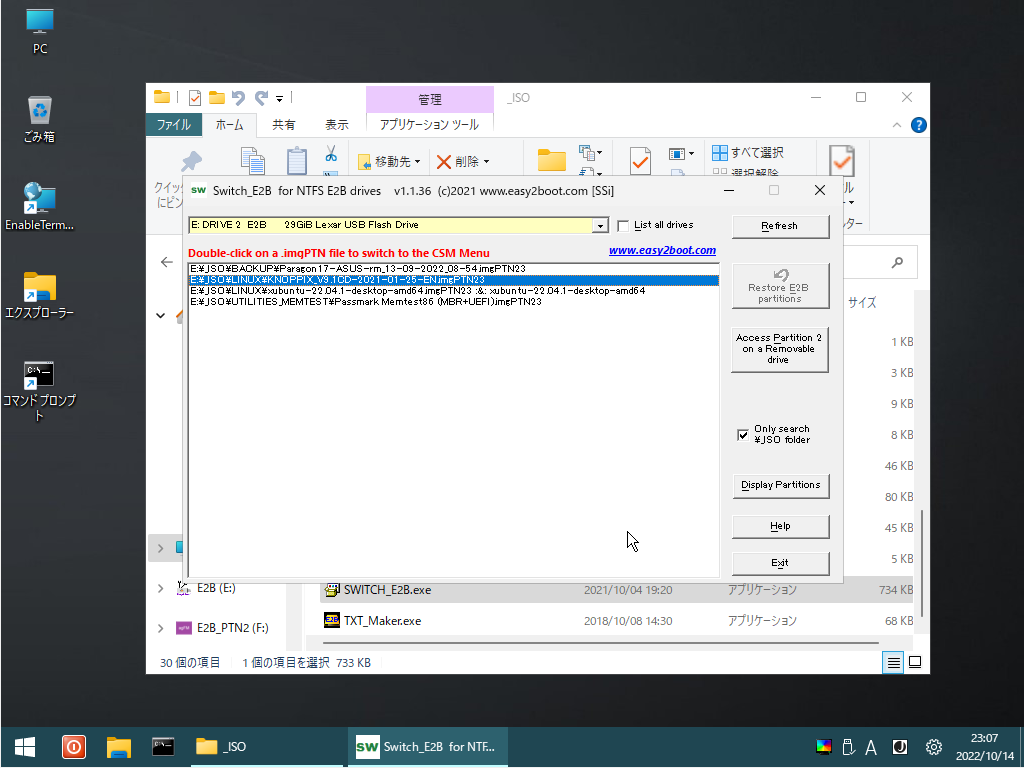Open the www.easy2boot.com link

click(x=662, y=250)
